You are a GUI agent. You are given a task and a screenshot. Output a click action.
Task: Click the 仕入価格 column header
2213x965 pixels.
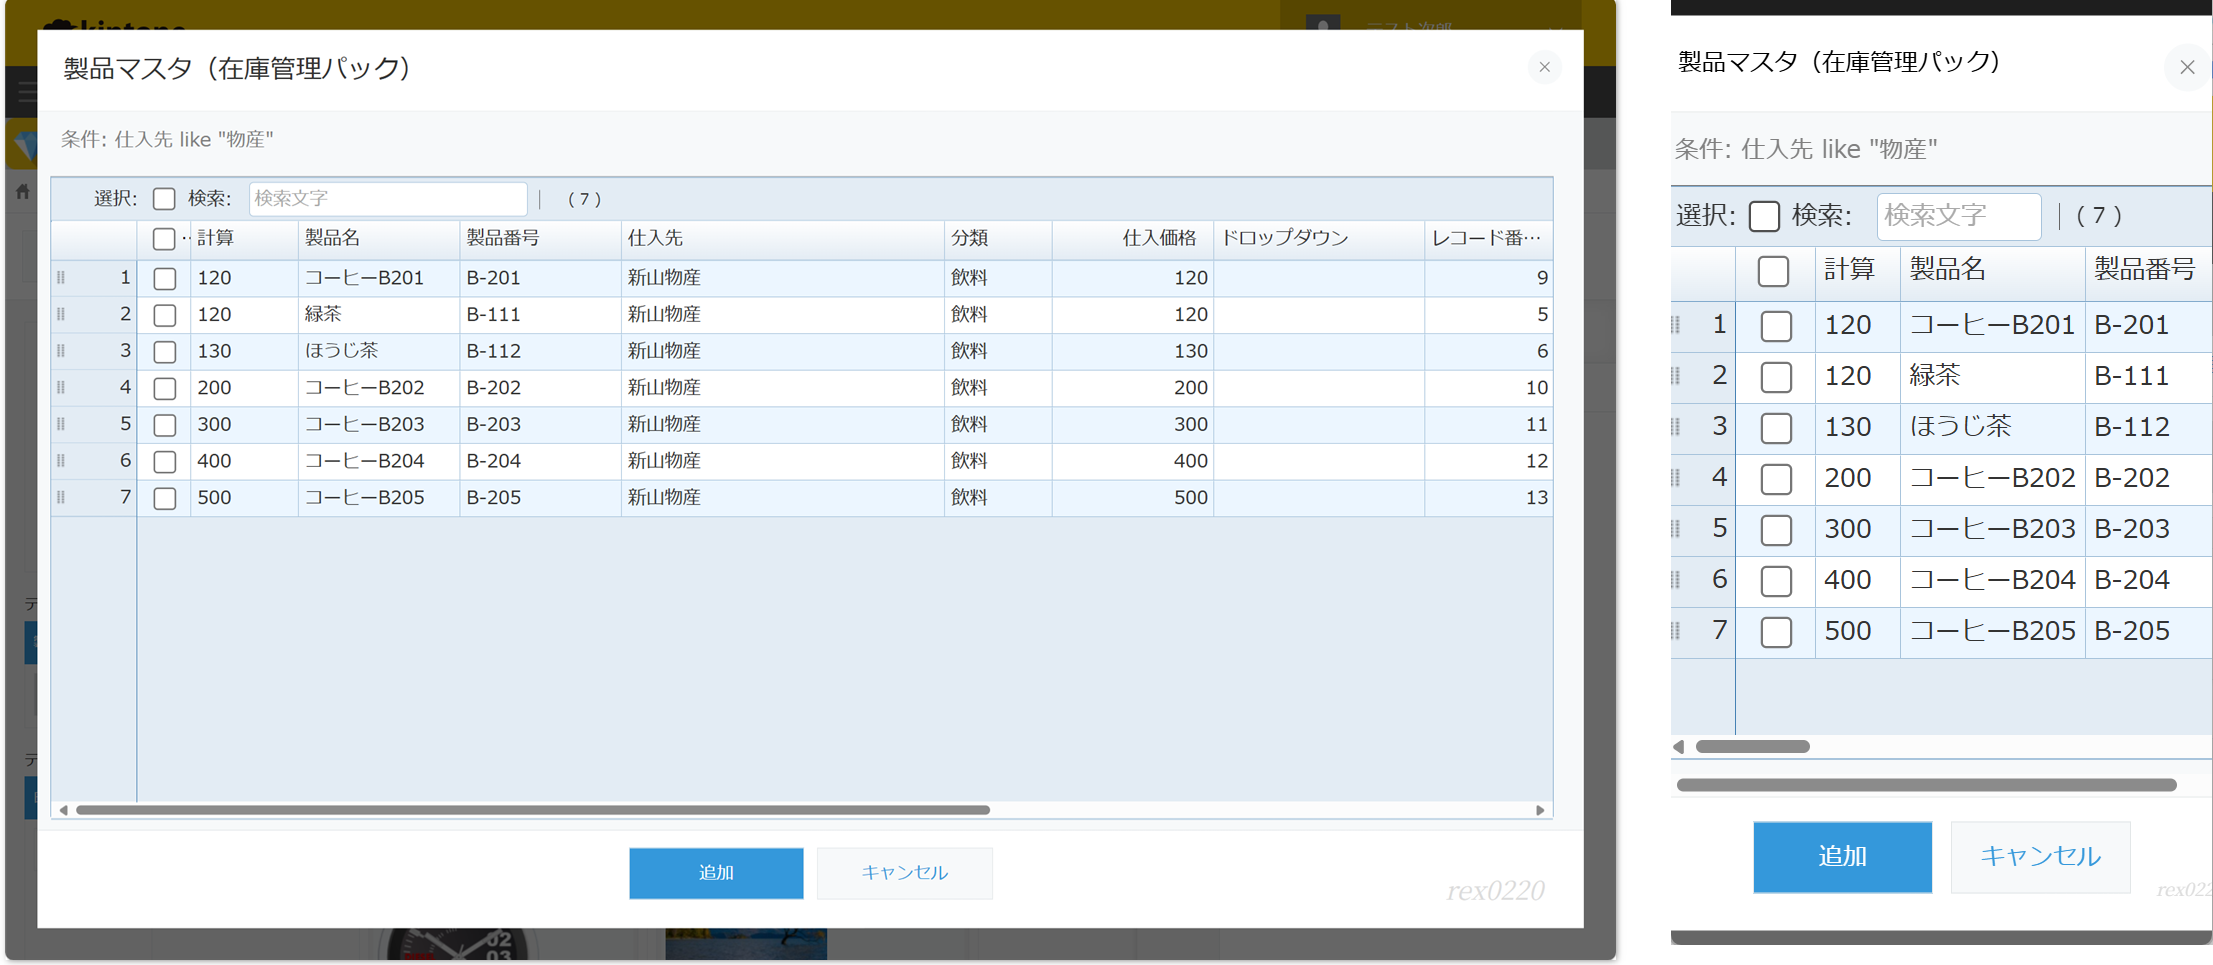(1158, 238)
